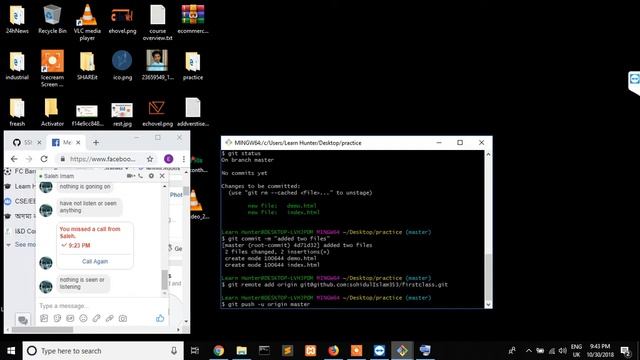Open File Explorer from taskbar
640x360 pixels.
click(x=242, y=351)
